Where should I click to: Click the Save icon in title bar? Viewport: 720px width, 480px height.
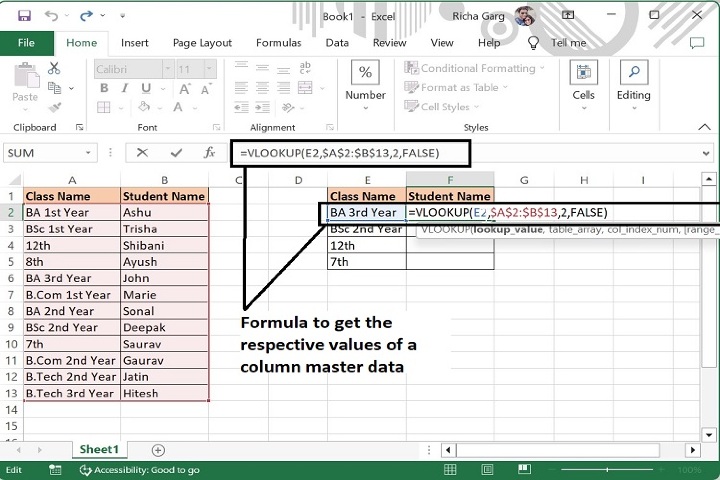point(24,16)
